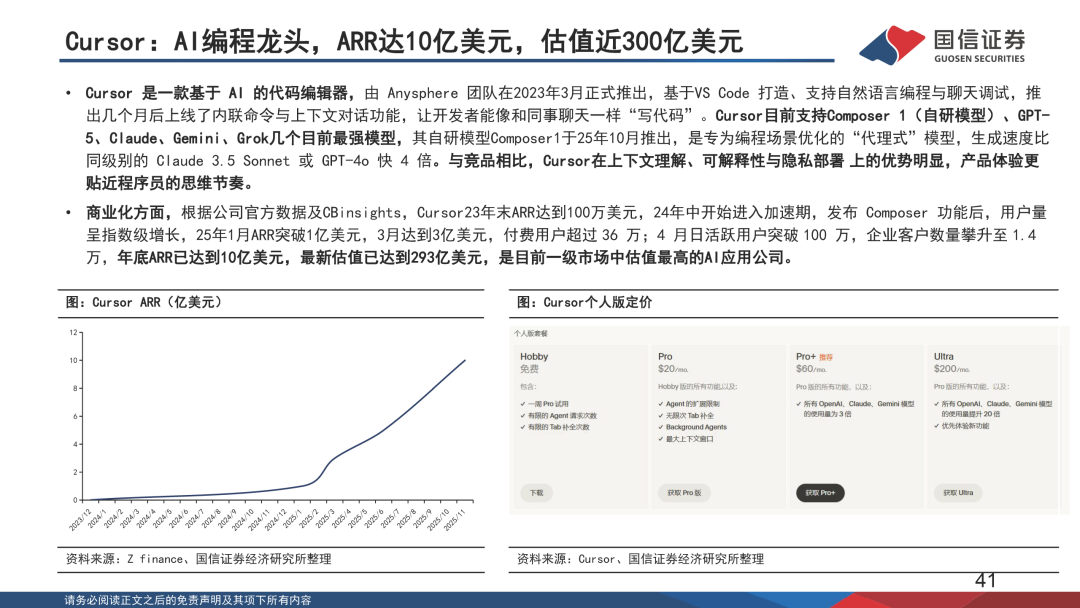The width and height of the screenshot is (1080, 608).
Task: Click the y-axis label 8
Action: click(x=75, y=388)
